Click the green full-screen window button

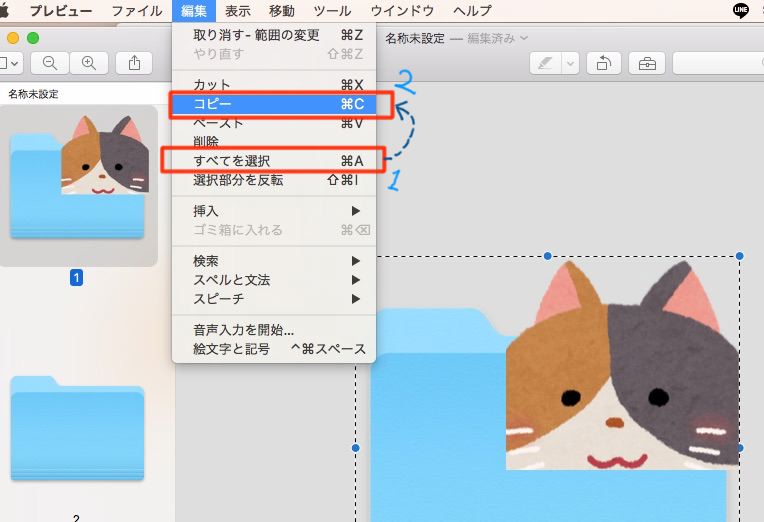[x=33, y=38]
